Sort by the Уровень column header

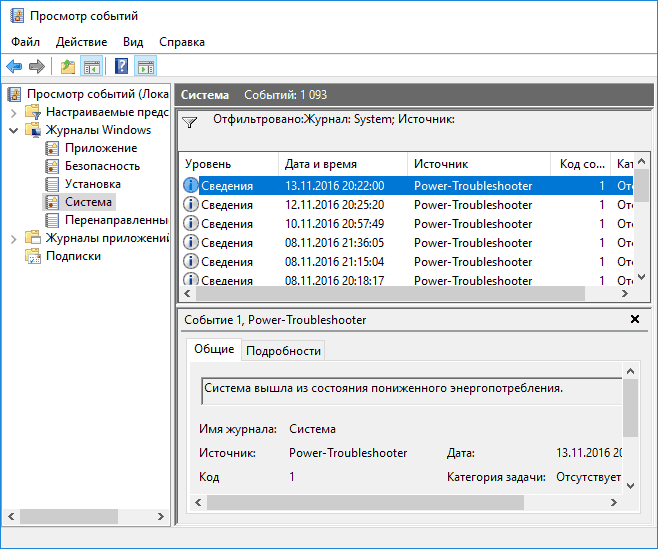229,164
